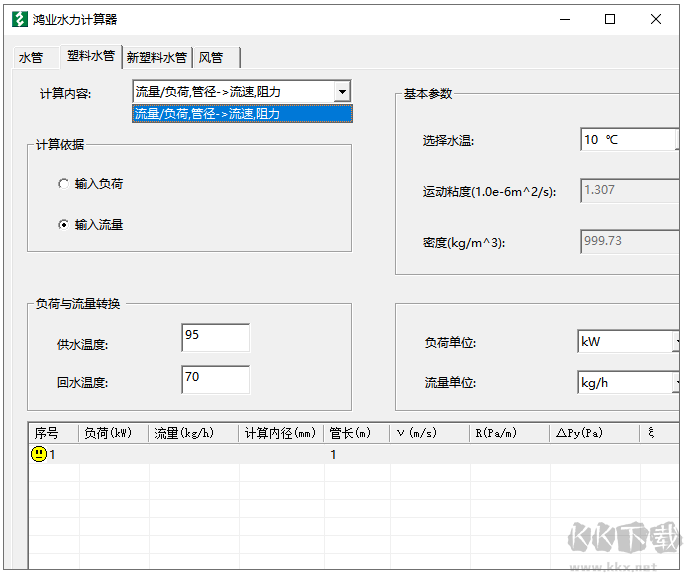Image resolution: width=684 pixels, height=574 pixels.
Task: Switch to the 新塑料水管 tab
Action: click(156, 58)
